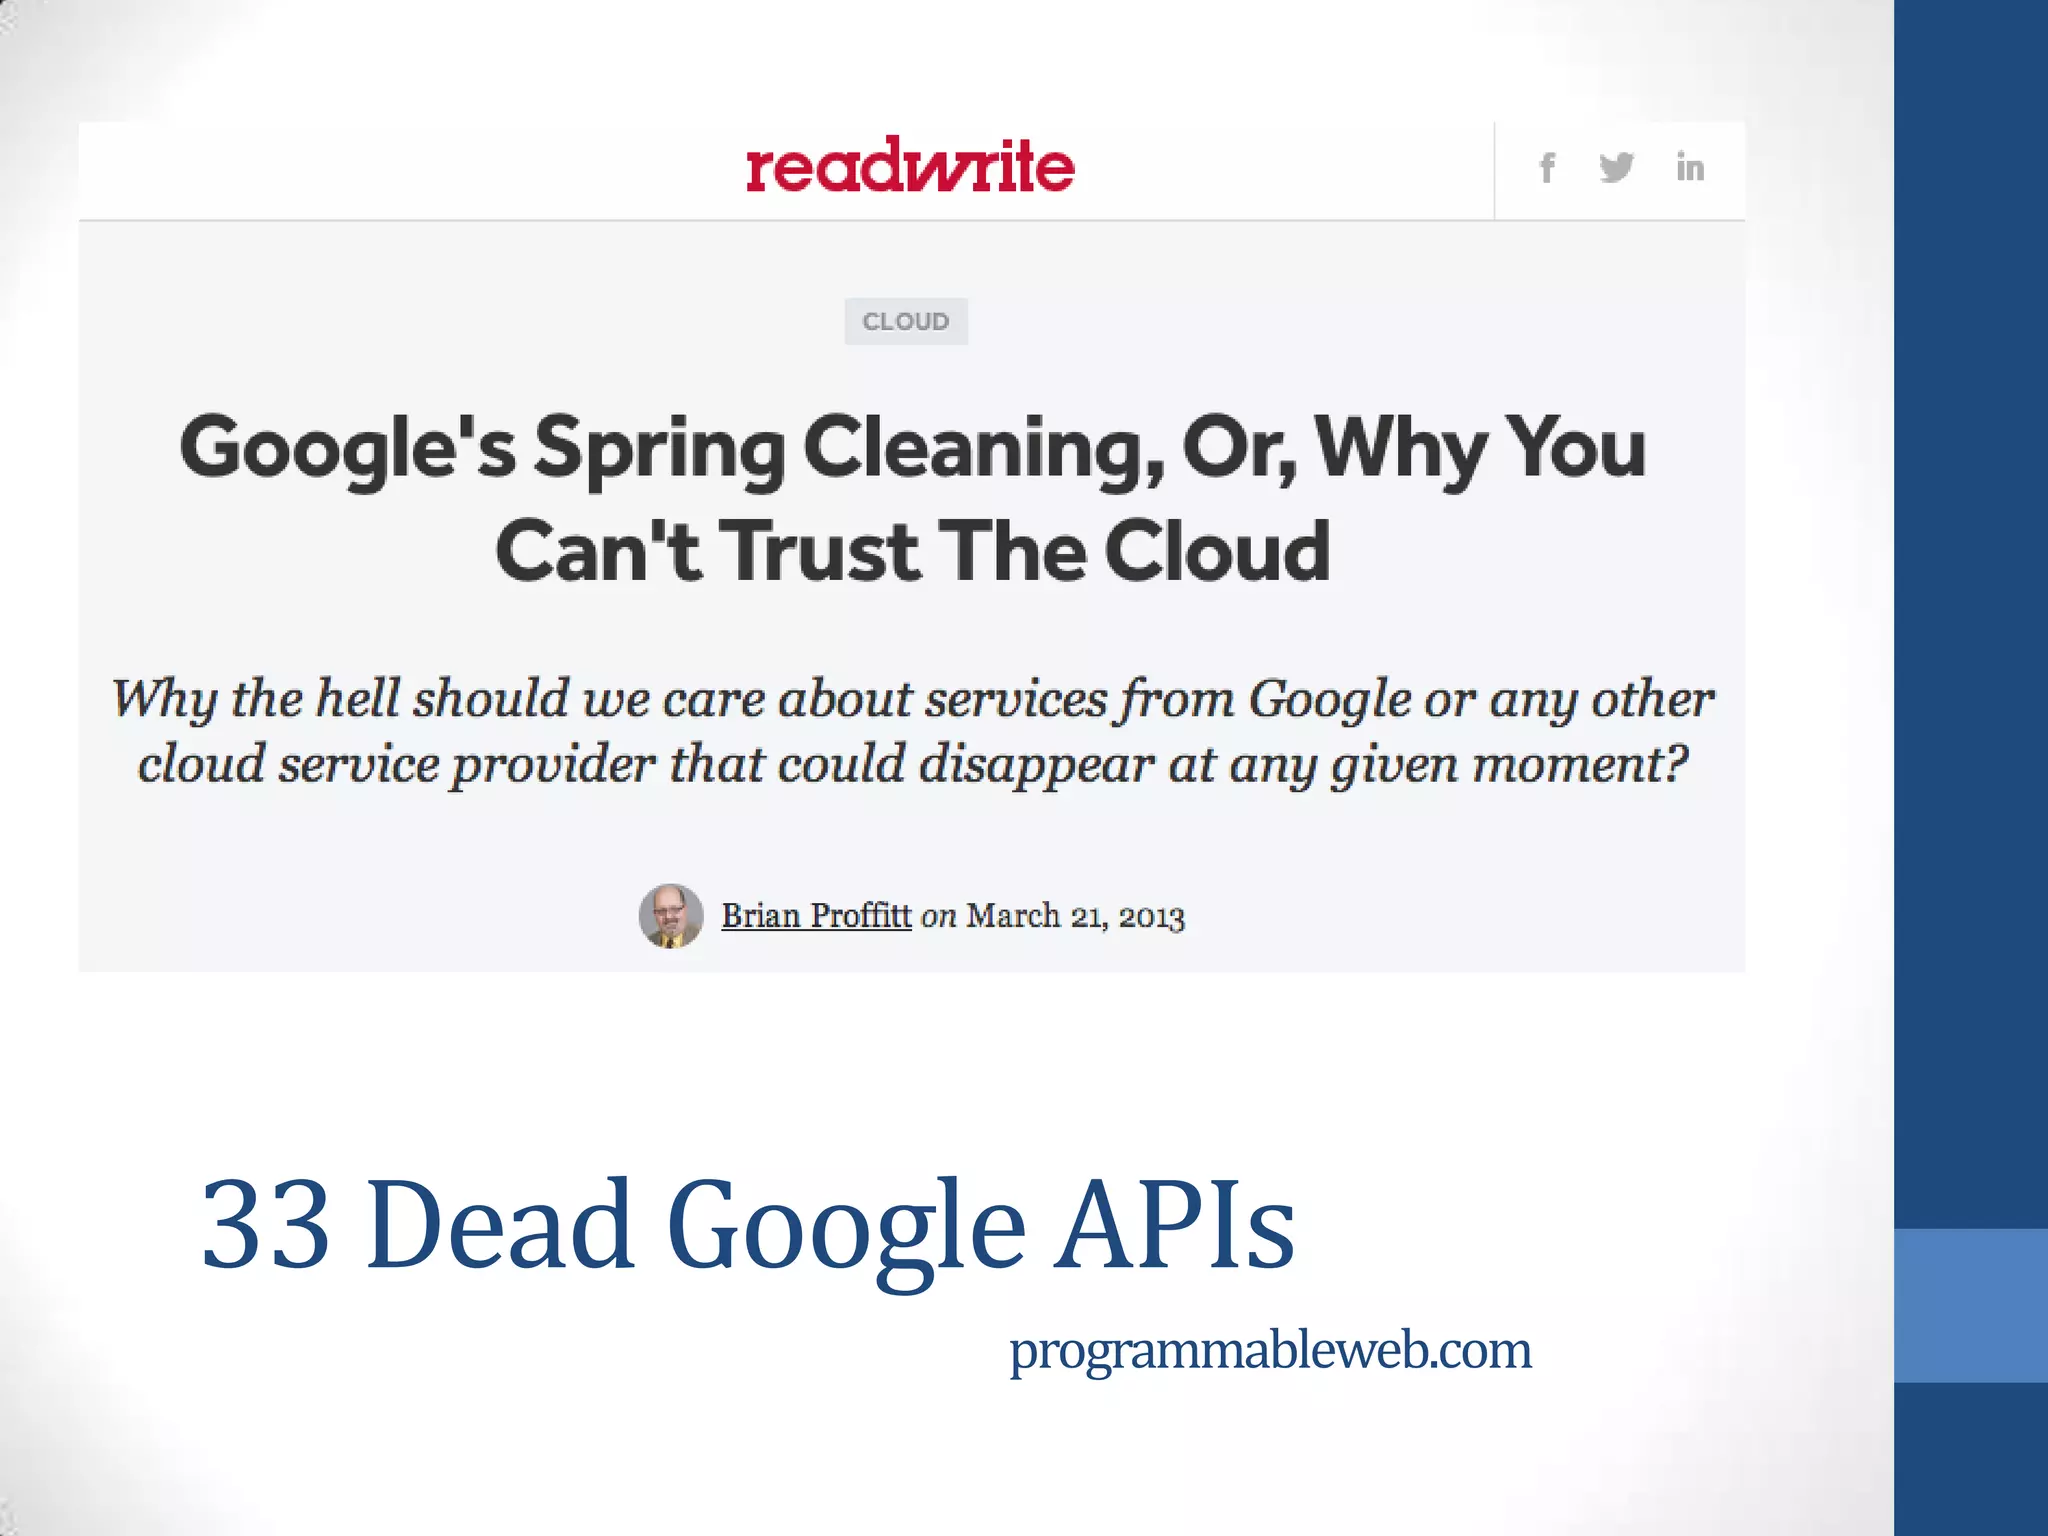Click Brian Proffitt's avatar photo

point(671,916)
